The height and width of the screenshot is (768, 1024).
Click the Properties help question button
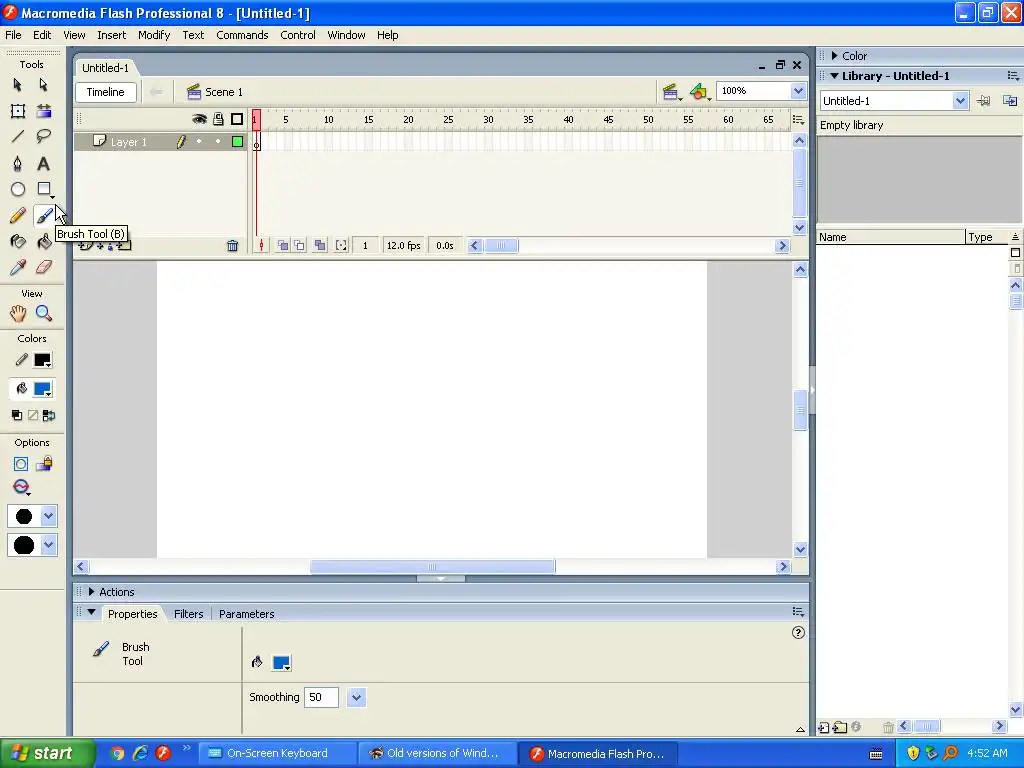coord(798,632)
